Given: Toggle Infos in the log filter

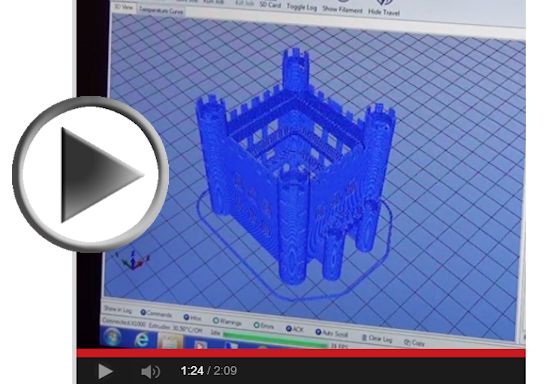Looking at the screenshot, I should [193, 317].
